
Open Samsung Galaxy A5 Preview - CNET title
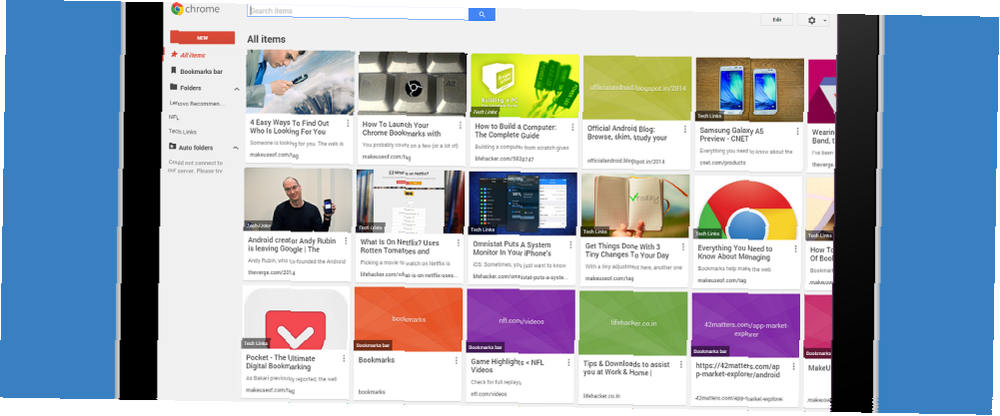coord(731,135)
